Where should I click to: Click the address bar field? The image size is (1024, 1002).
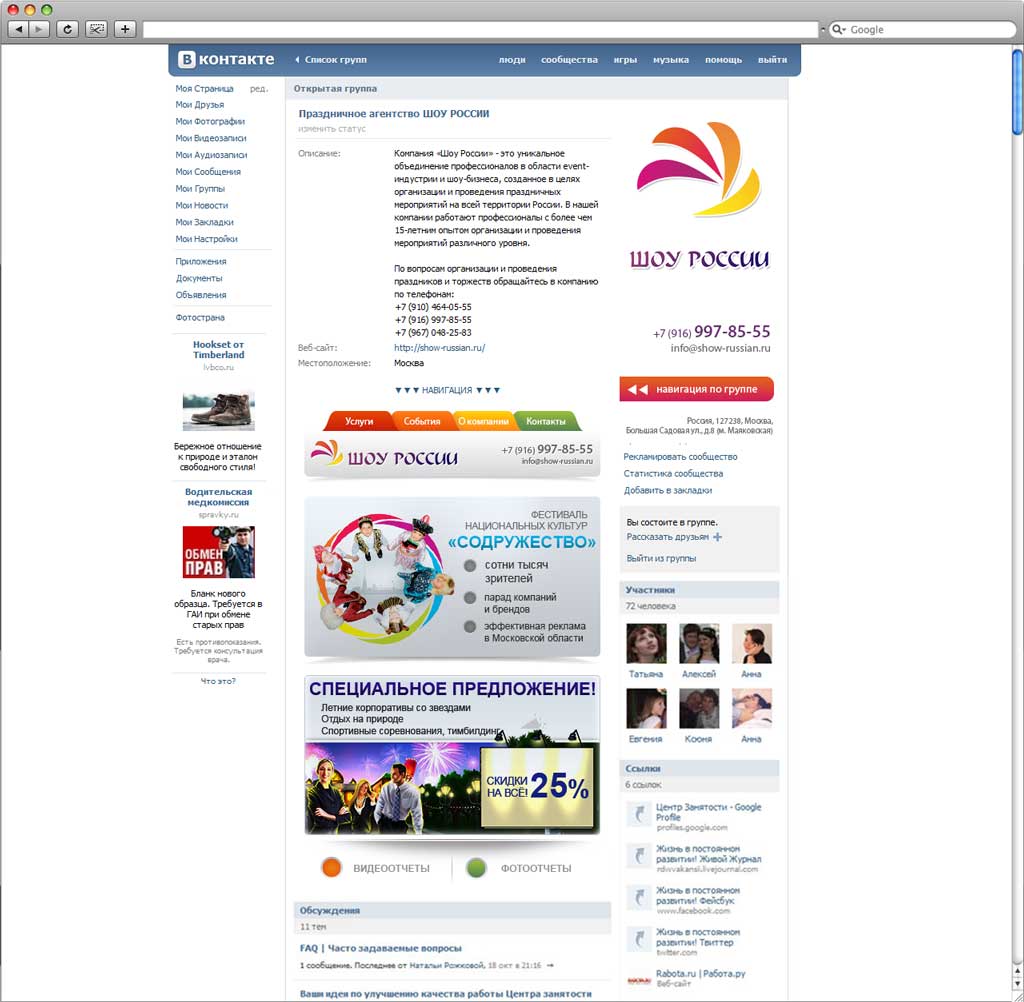click(481, 29)
